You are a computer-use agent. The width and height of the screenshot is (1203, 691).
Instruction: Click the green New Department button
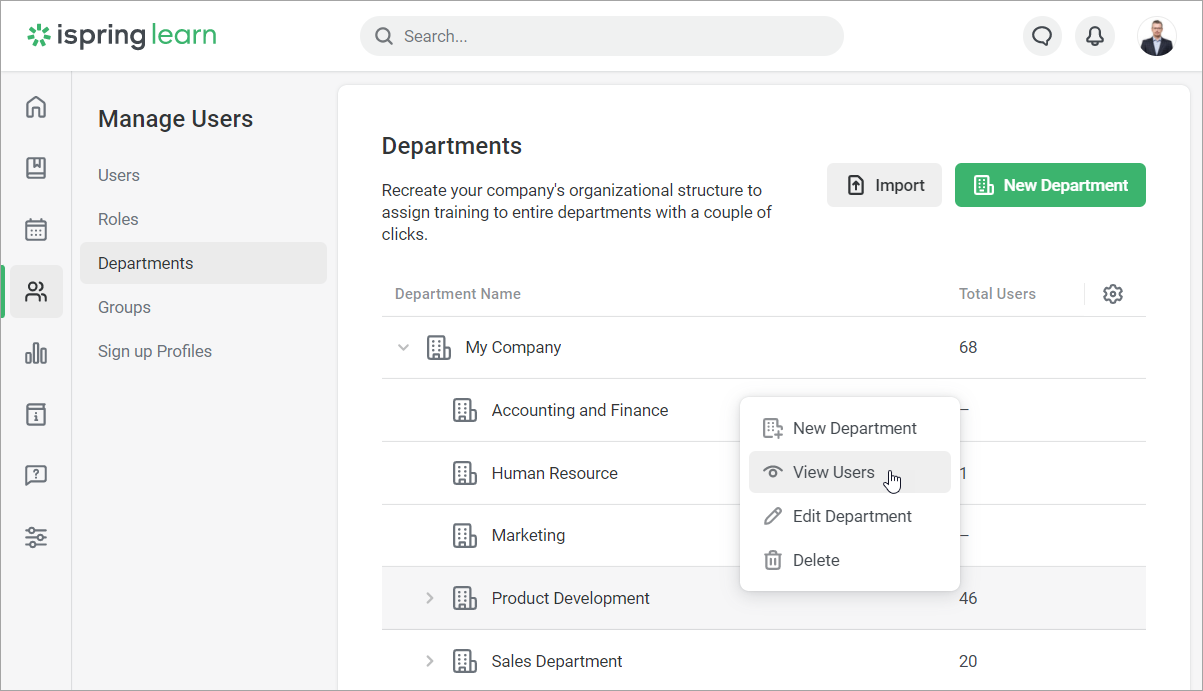[1050, 185]
